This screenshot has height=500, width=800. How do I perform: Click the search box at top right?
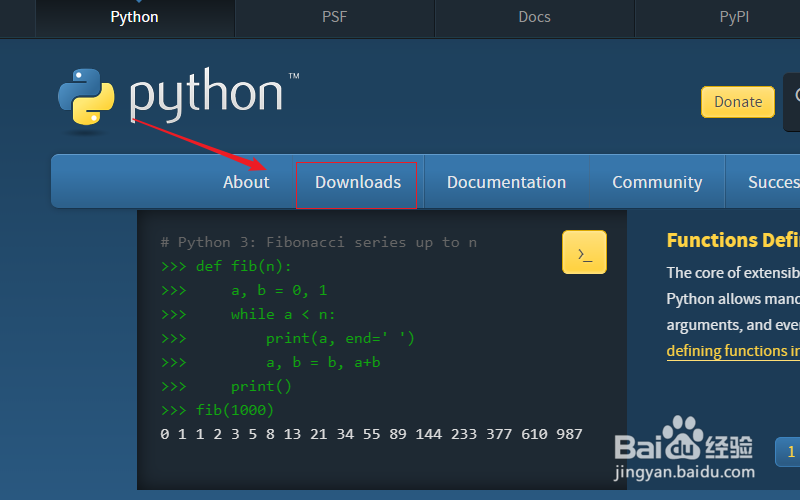(792, 102)
